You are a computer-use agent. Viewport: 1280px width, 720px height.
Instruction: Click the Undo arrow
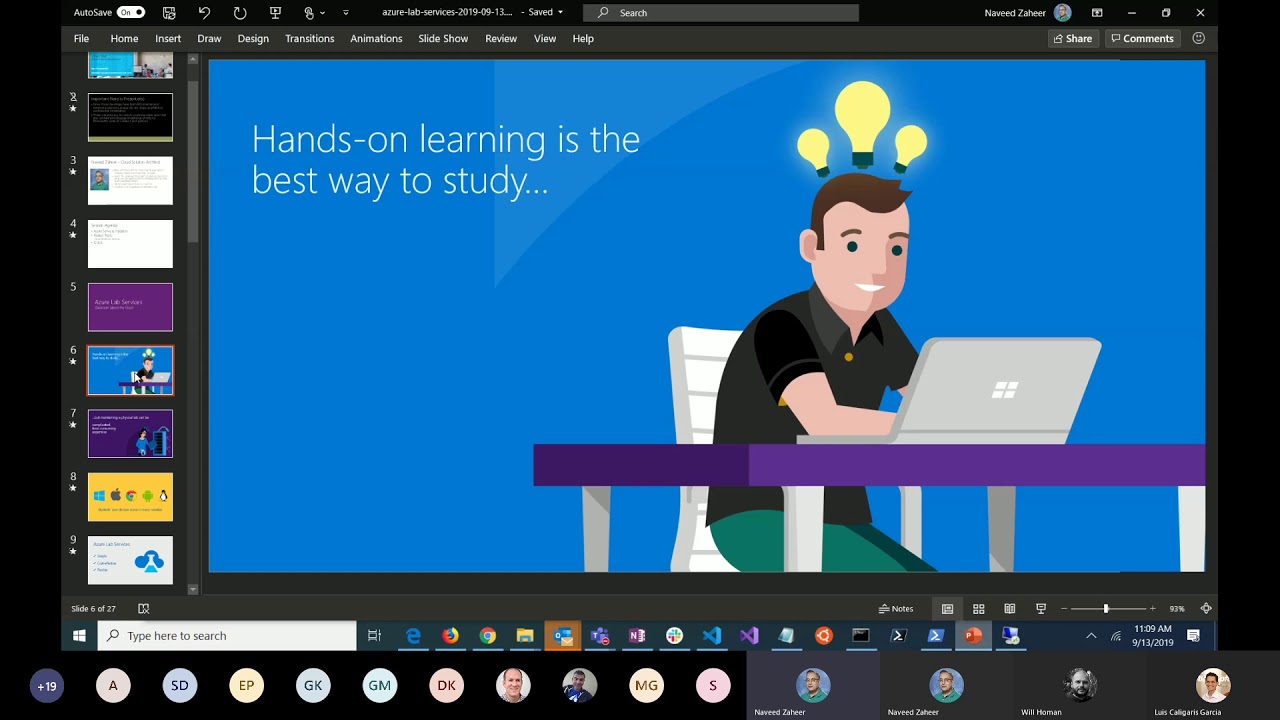coord(204,12)
